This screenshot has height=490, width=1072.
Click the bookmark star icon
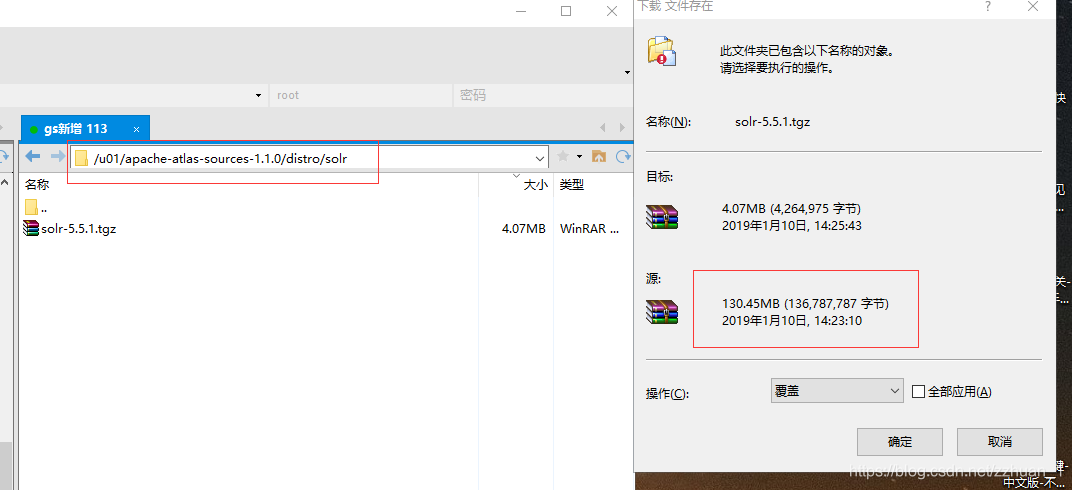pyautogui.click(x=563, y=156)
